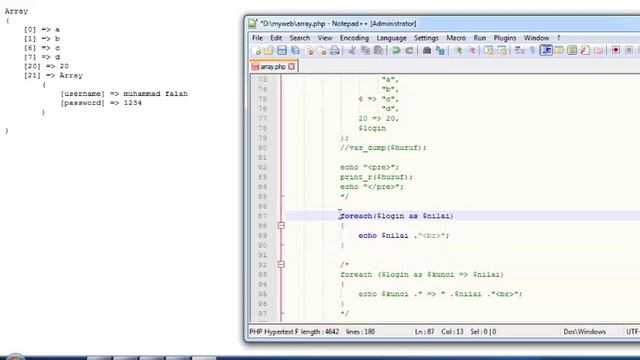This screenshot has width=640, height=360.
Task: Click the echo $kunci commented line
Action: pos(440,294)
